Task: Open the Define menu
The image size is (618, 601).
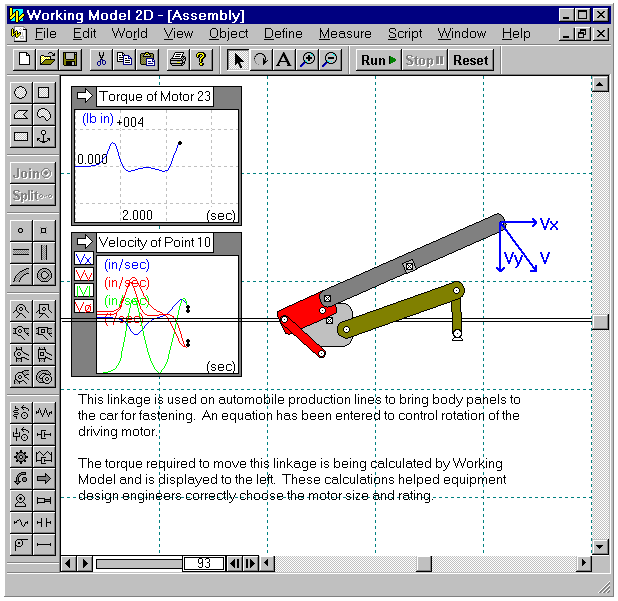Action: click(x=283, y=33)
